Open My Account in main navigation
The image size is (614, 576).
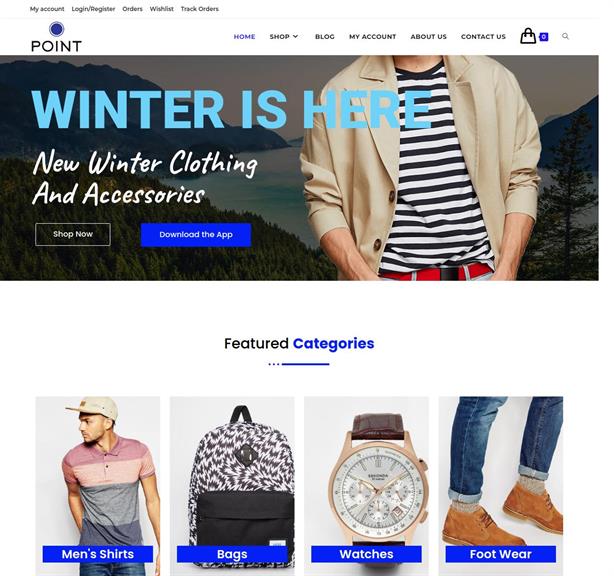pos(372,36)
